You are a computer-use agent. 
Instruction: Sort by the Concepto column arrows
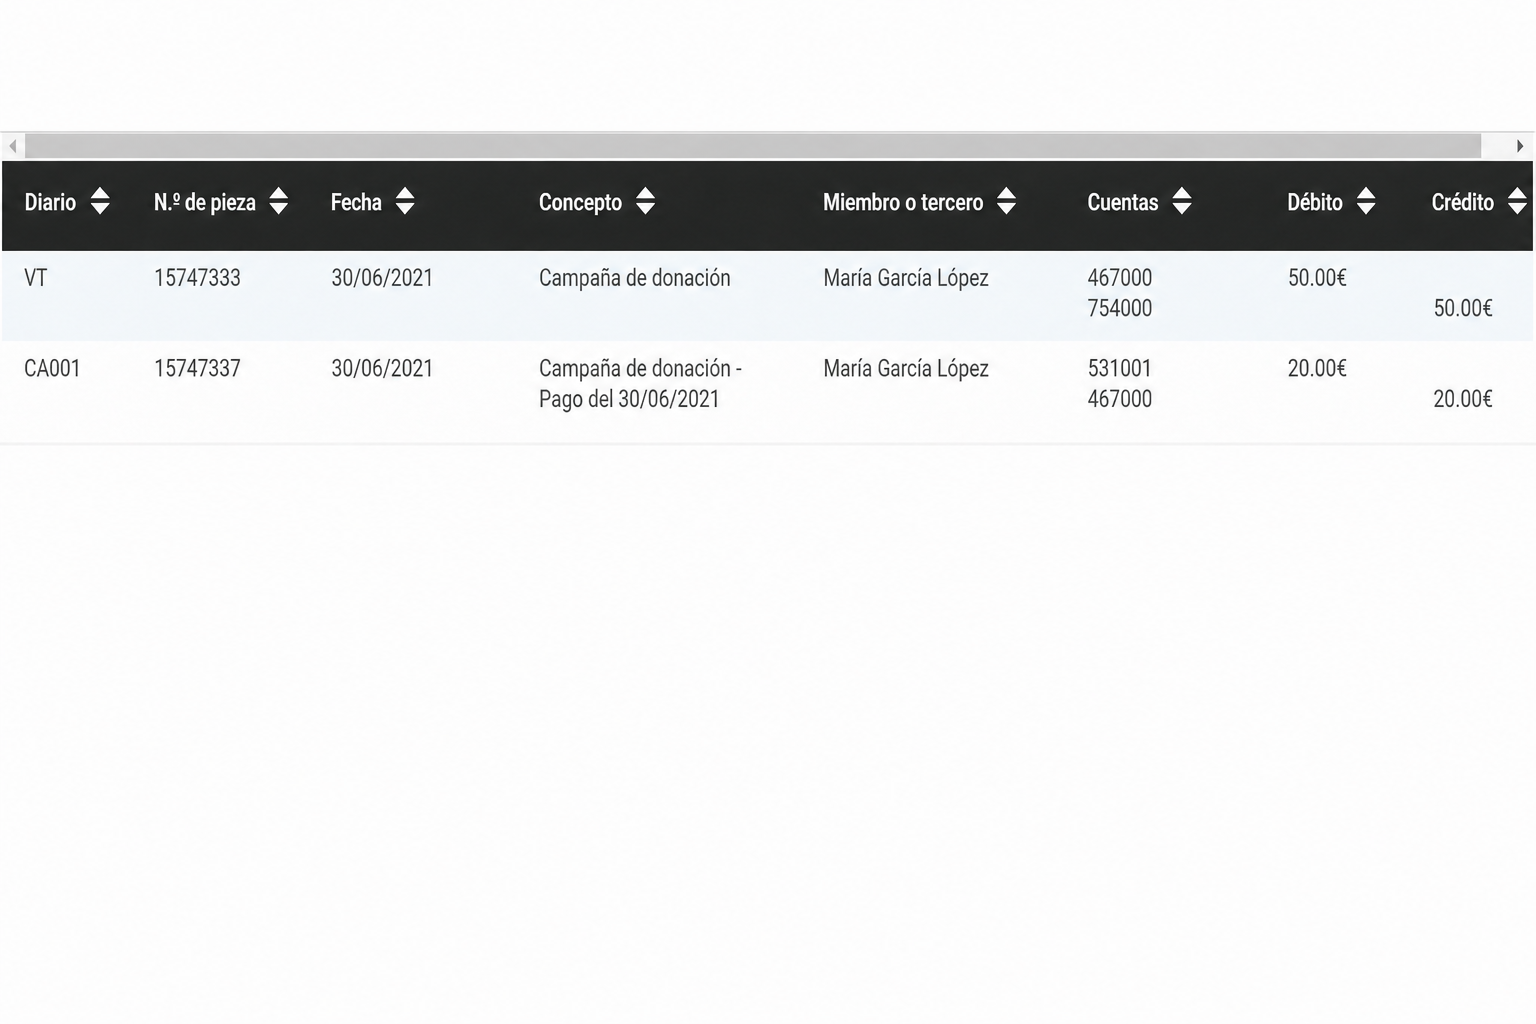pyautogui.click(x=646, y=202)
